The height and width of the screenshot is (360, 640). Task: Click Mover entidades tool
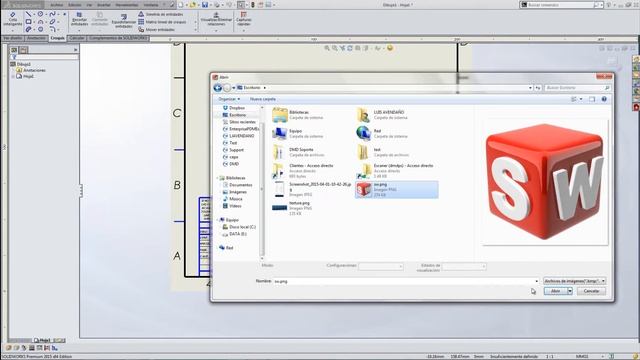coord(156,30)
